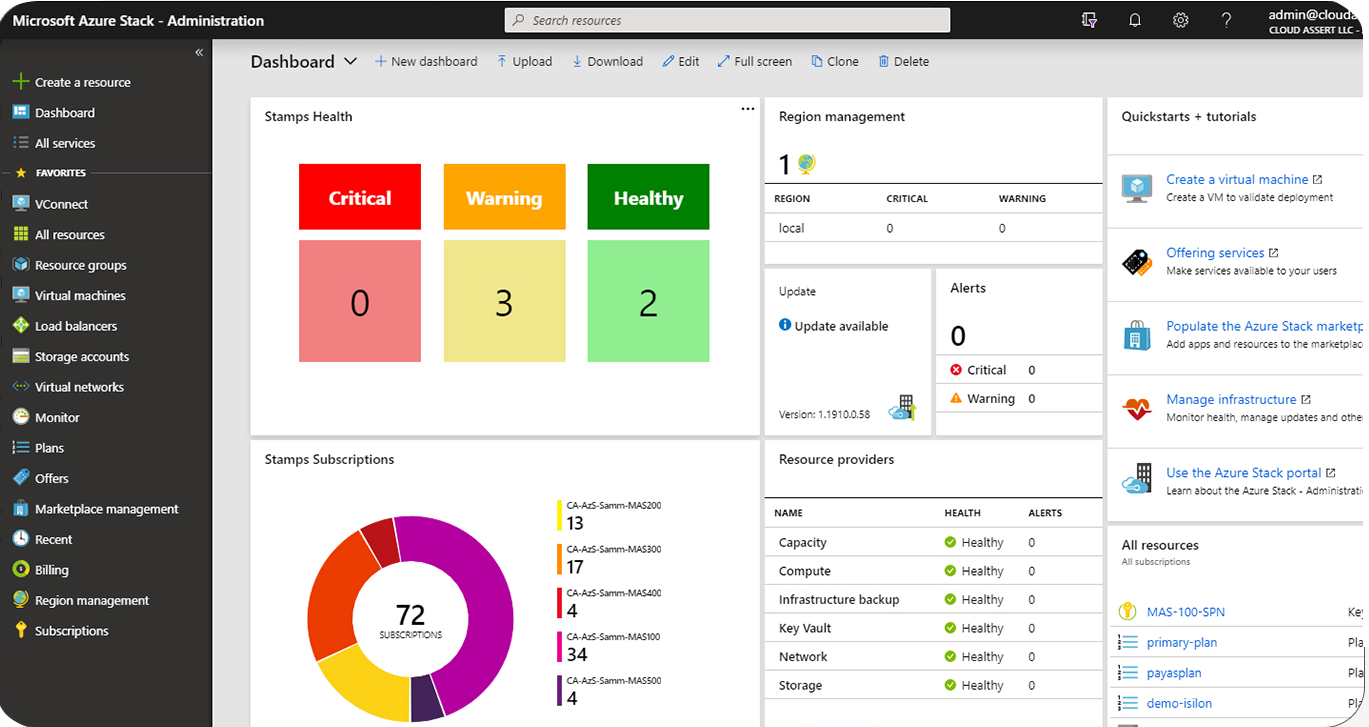Open the help question mark icon

[x=1227, y=20]
